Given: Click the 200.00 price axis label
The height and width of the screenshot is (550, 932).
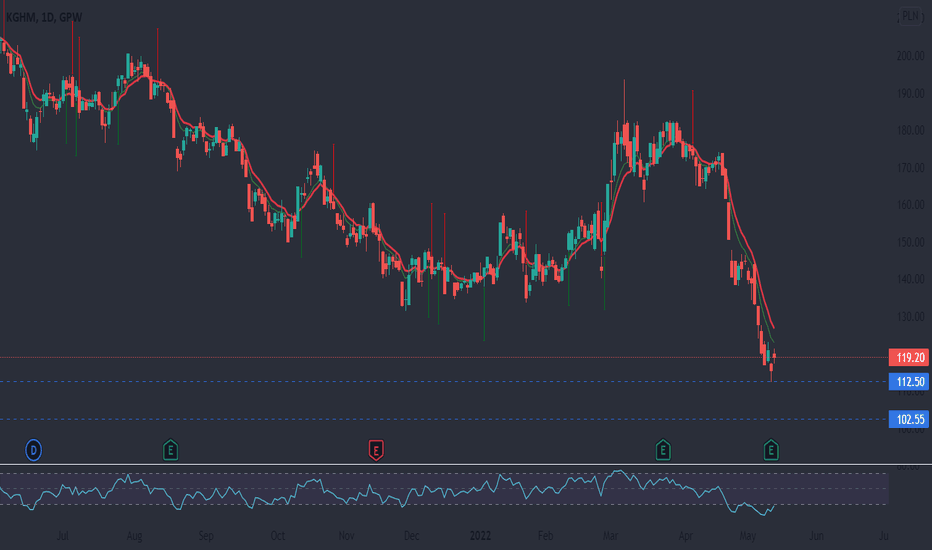Looking at the screenshot, I should pos(910,56).
